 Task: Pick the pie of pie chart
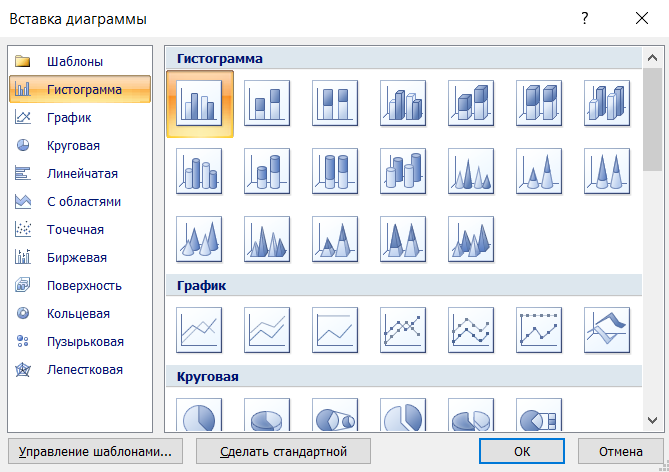(x=335, y=415)
